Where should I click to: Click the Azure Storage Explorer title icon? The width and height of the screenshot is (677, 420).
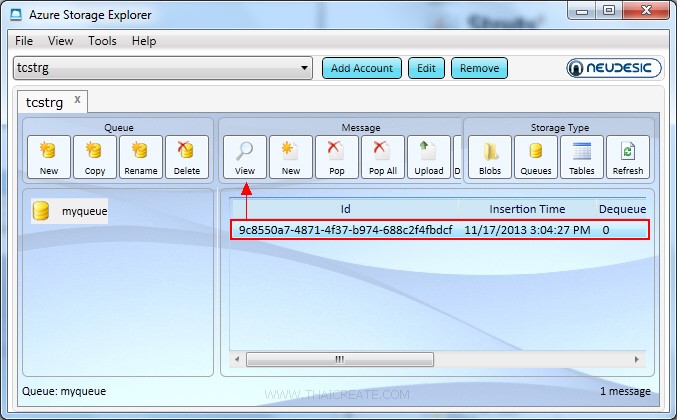tap(16, 15)
